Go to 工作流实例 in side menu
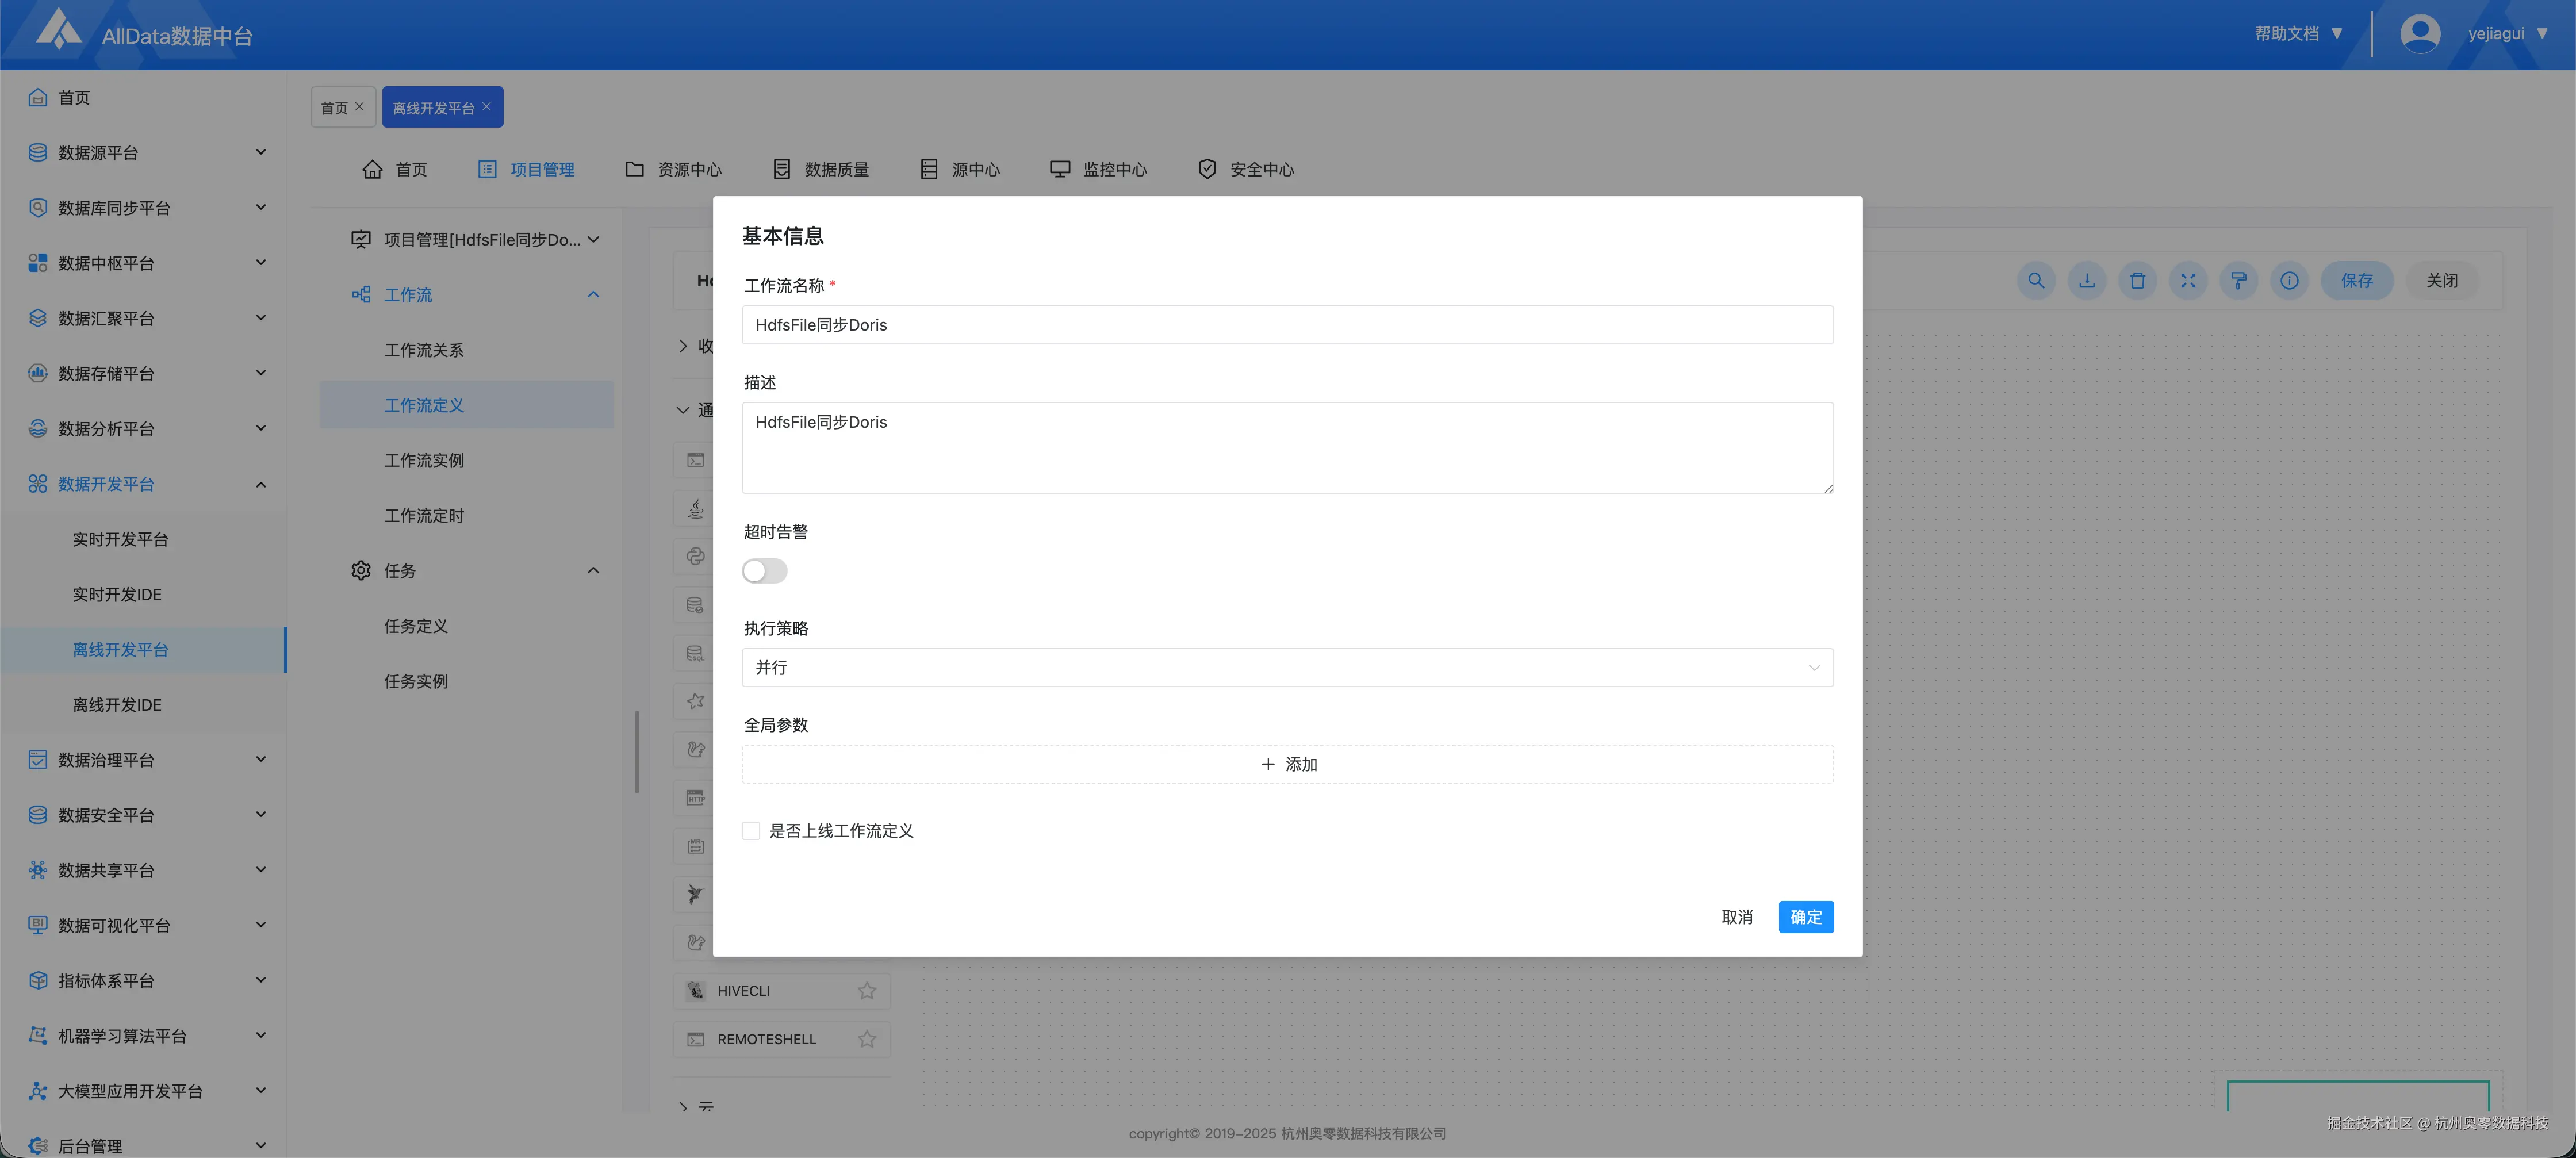This screenshot has width=2576, height=1158. (424, 461)
